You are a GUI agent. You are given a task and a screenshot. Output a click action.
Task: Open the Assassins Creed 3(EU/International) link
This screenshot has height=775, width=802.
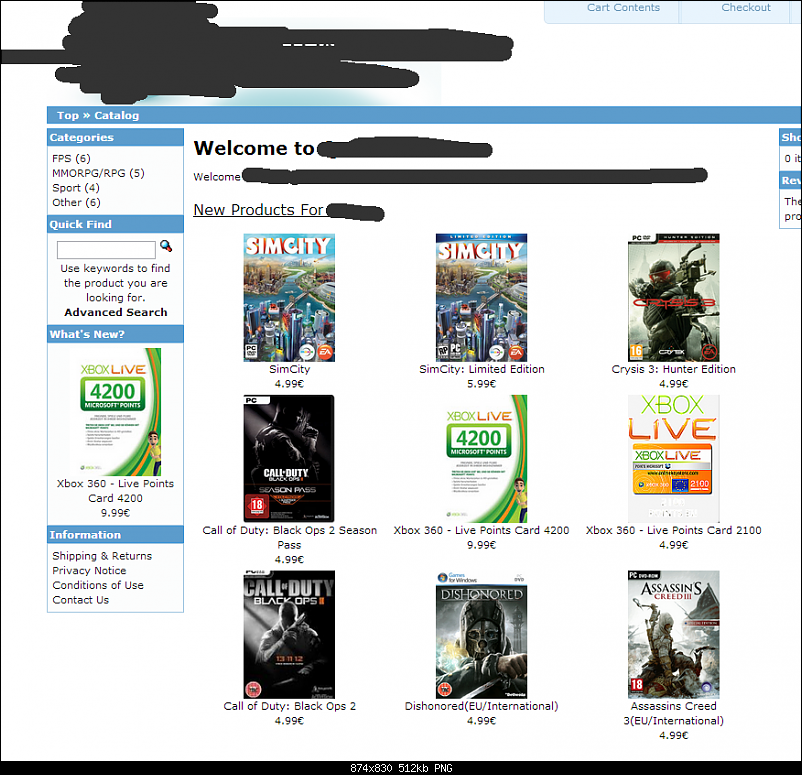coord(674,714)
